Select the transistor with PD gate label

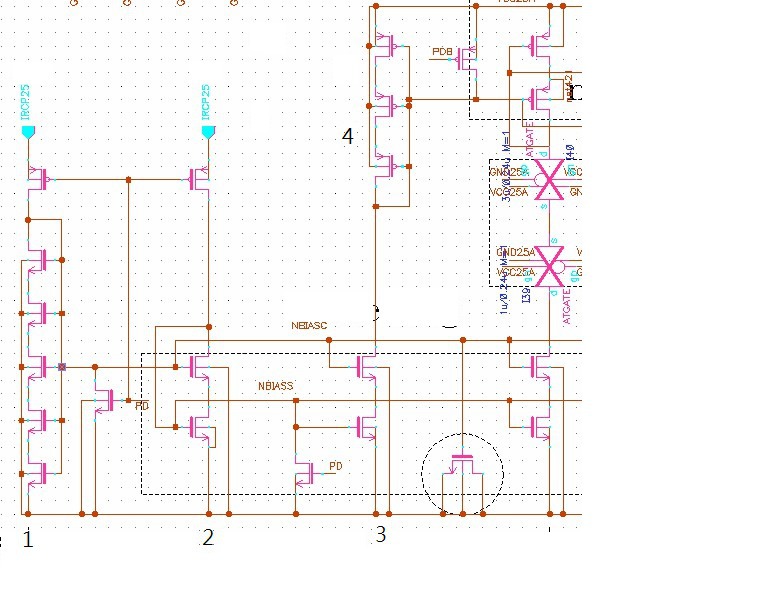(x=306, y=473)
